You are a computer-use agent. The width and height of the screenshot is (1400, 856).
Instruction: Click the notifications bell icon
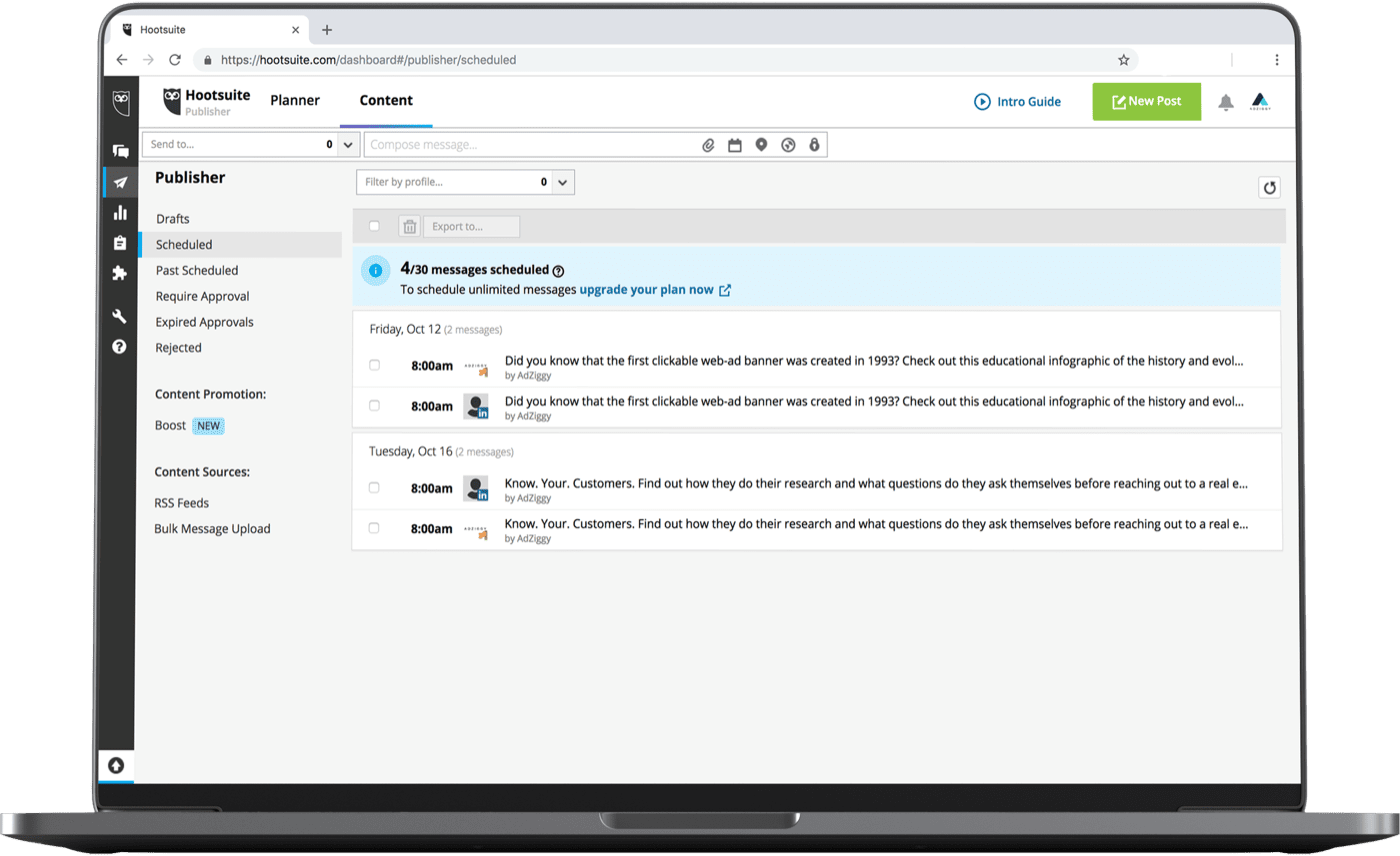point(1226,102)
